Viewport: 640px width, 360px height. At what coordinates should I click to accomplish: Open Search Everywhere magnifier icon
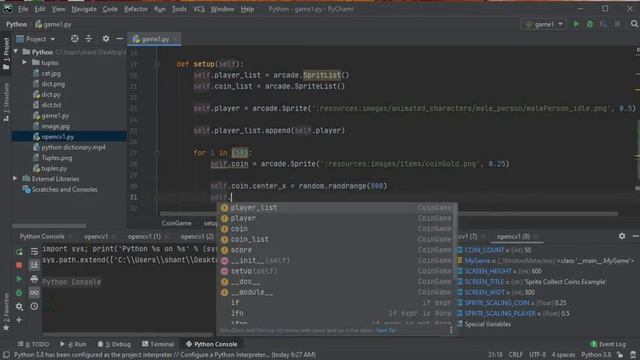634,24
